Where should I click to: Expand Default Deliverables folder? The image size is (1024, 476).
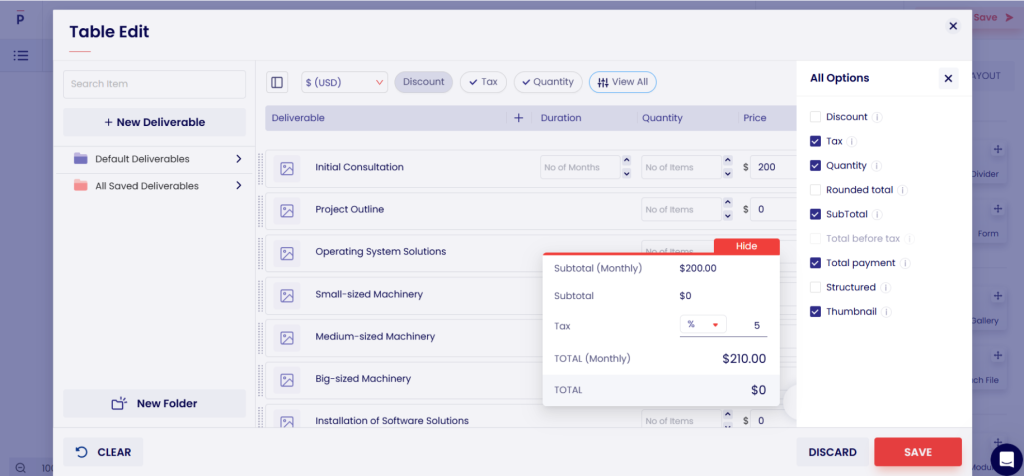point(238,159)
